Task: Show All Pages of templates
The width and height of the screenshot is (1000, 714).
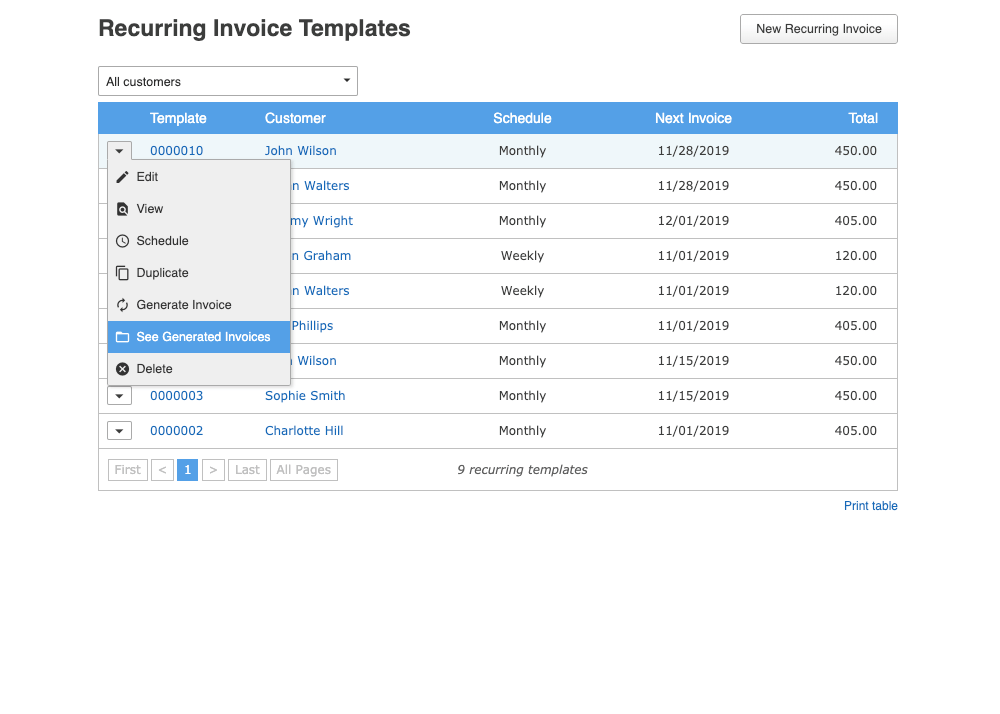Action: pyautogui.click(x=304, y=470)
